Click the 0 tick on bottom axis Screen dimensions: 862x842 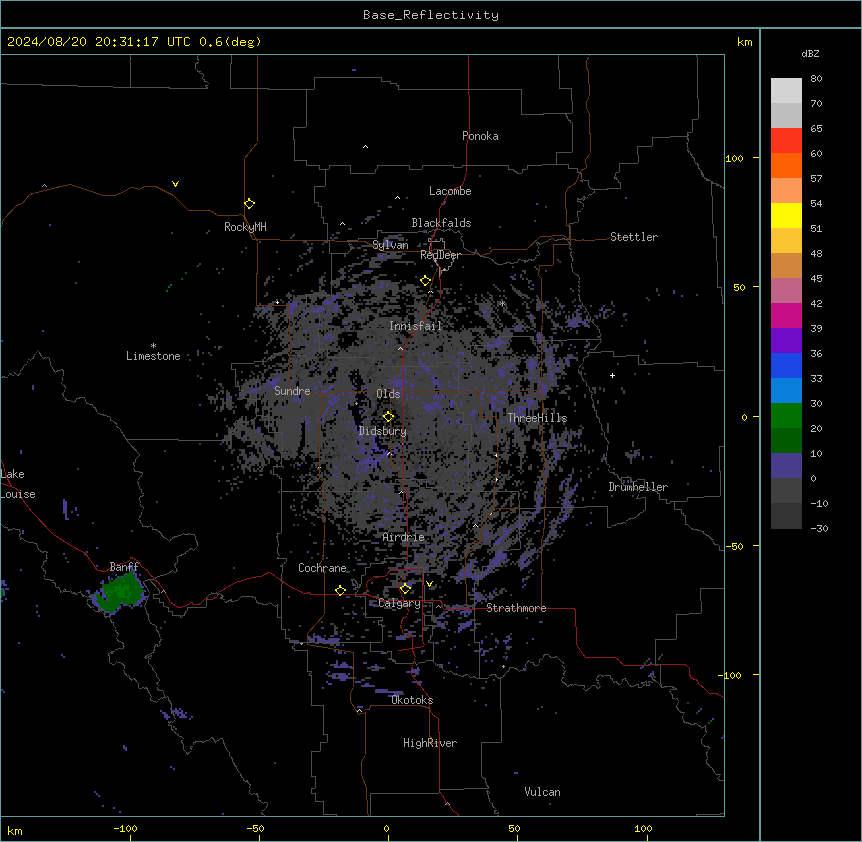(x=386, y=828)
